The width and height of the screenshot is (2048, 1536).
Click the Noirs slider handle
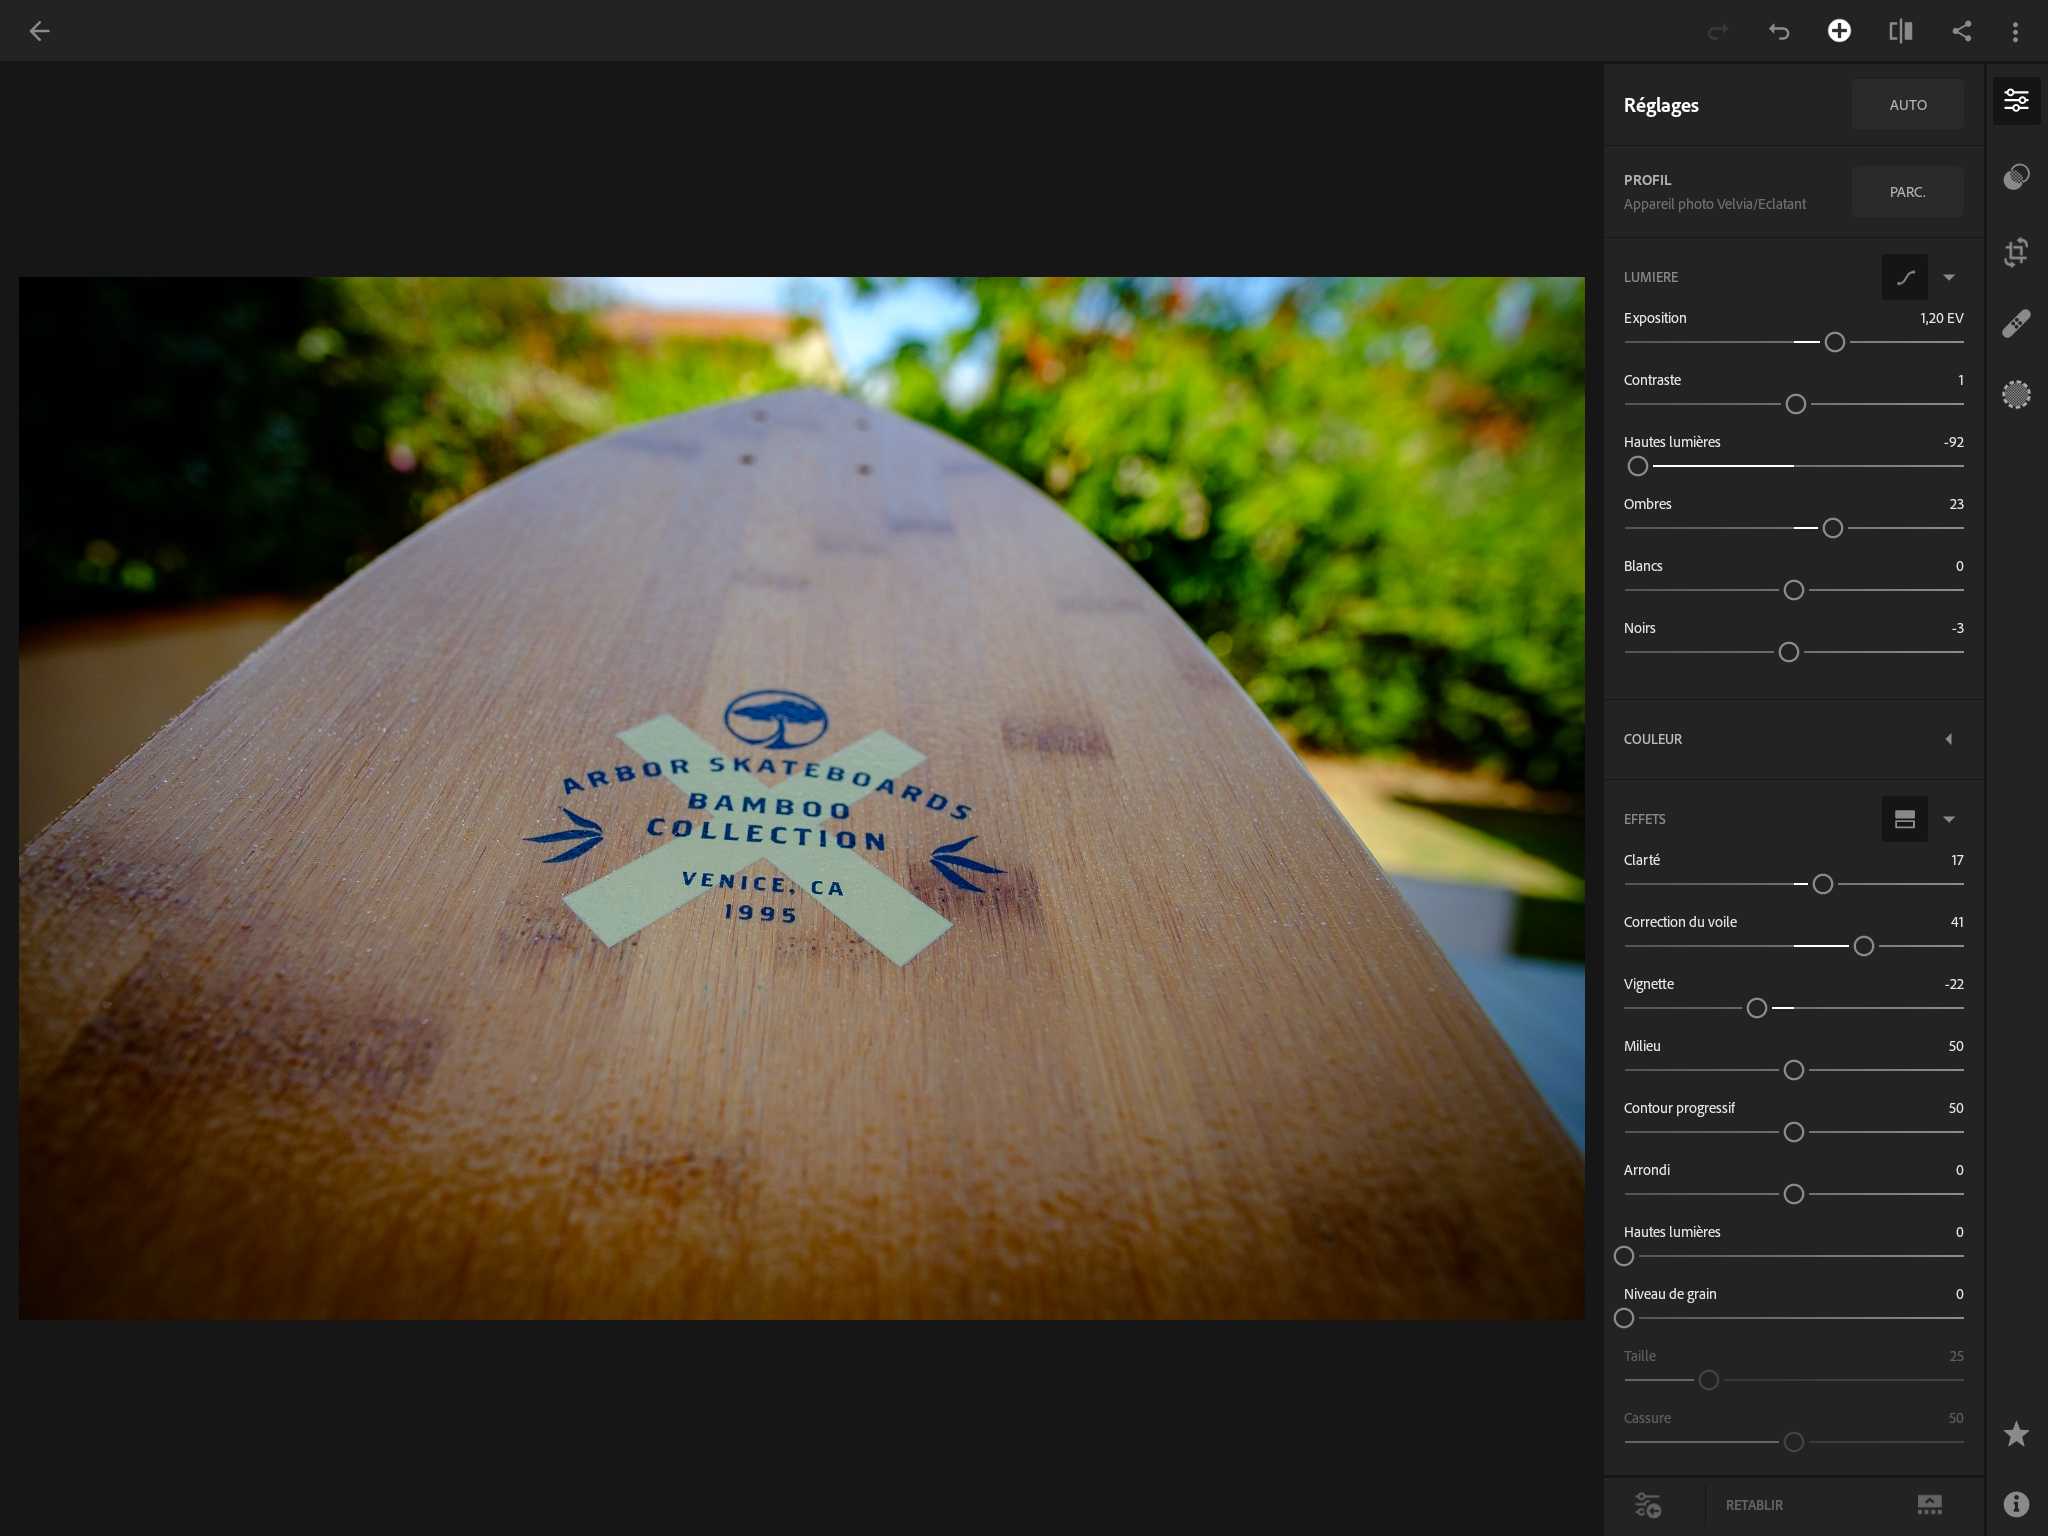(x=1789, y=652)
